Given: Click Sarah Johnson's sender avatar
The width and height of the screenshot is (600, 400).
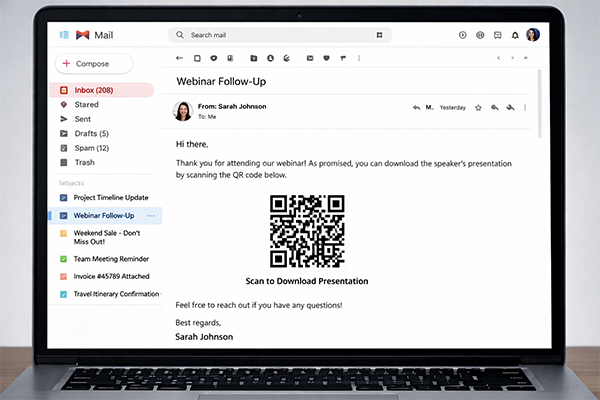Looking at the screenshot, I should click(x=183, y=111).
